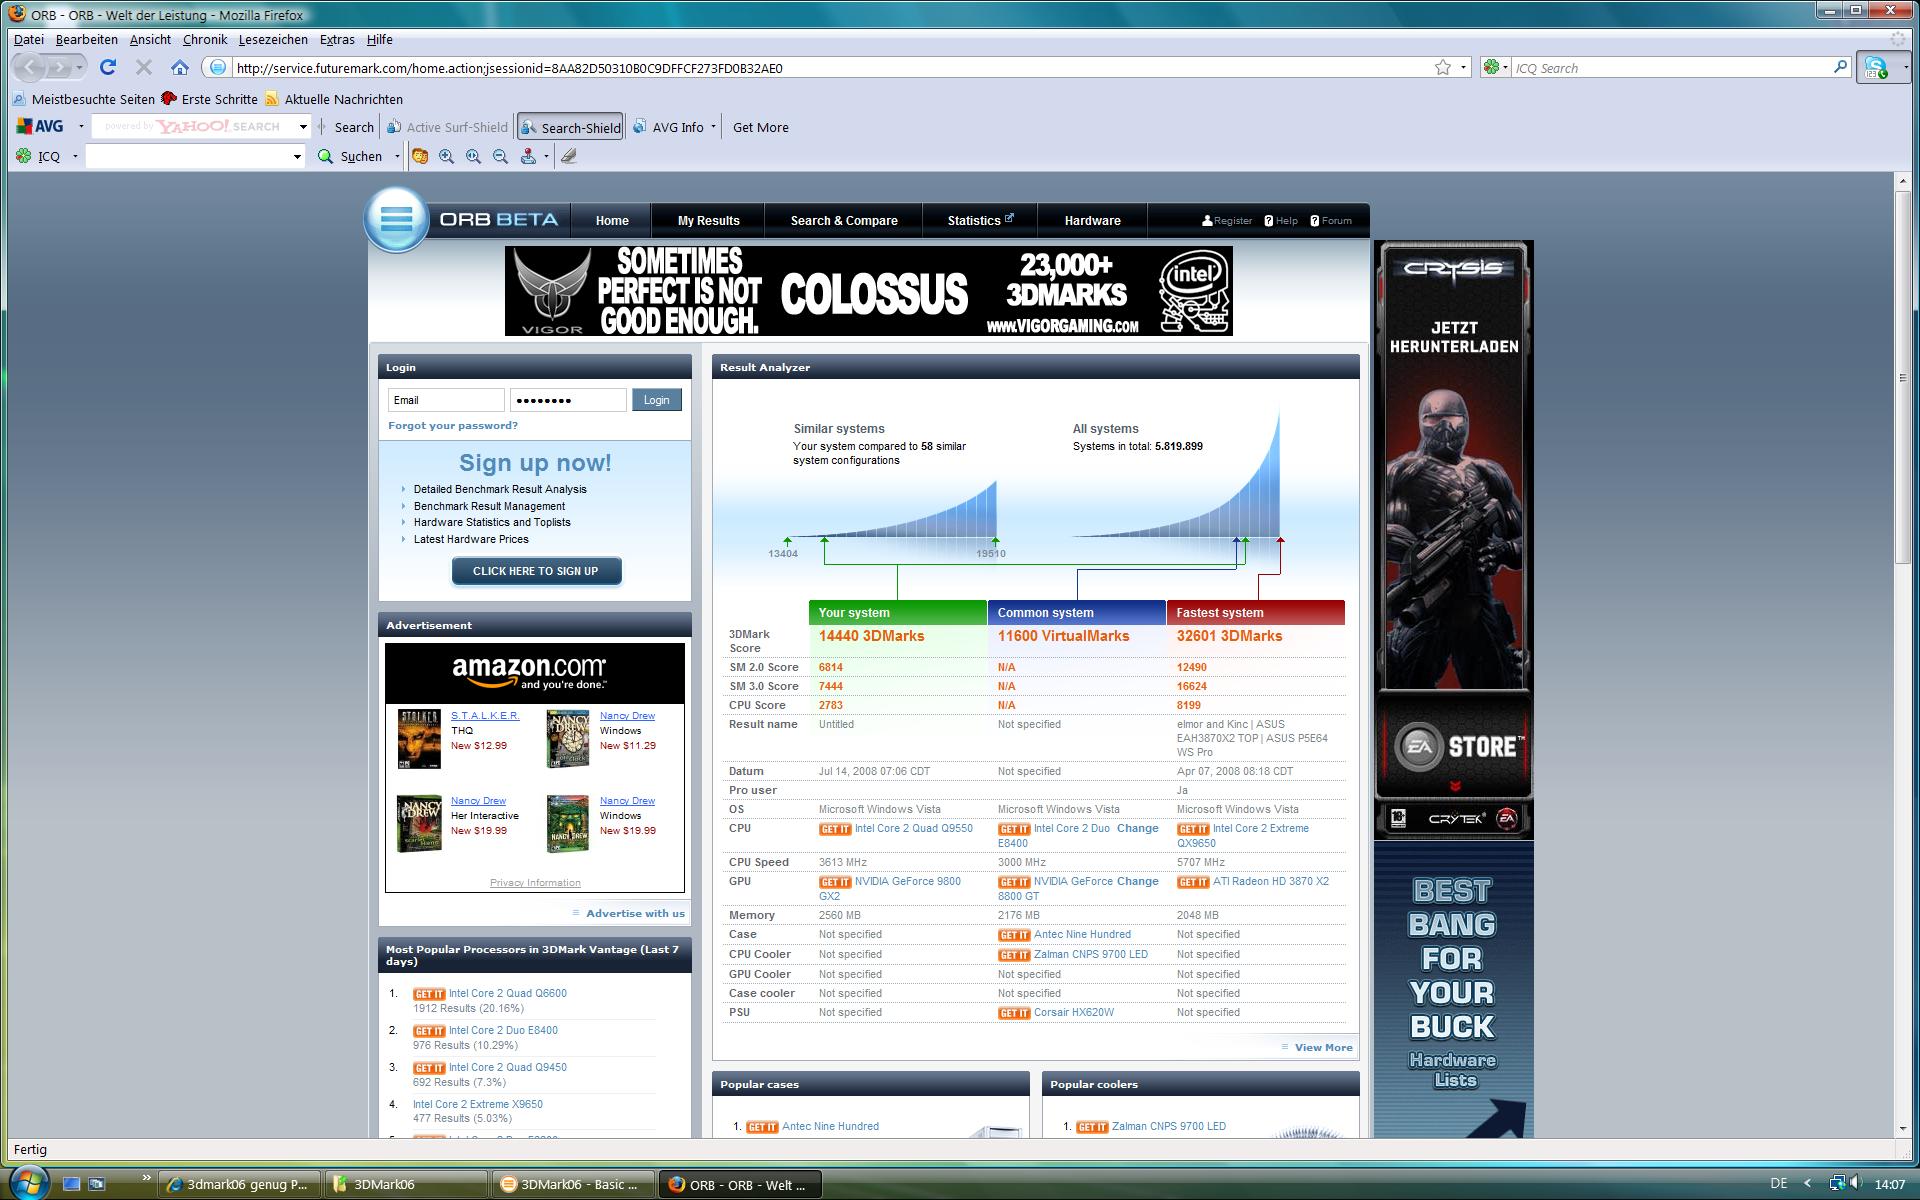Screen dimensions: 1920x1200
Task: Open the ICQ toolbar text field dropdown
Action: pyautogui.click(x=296, y=156)
